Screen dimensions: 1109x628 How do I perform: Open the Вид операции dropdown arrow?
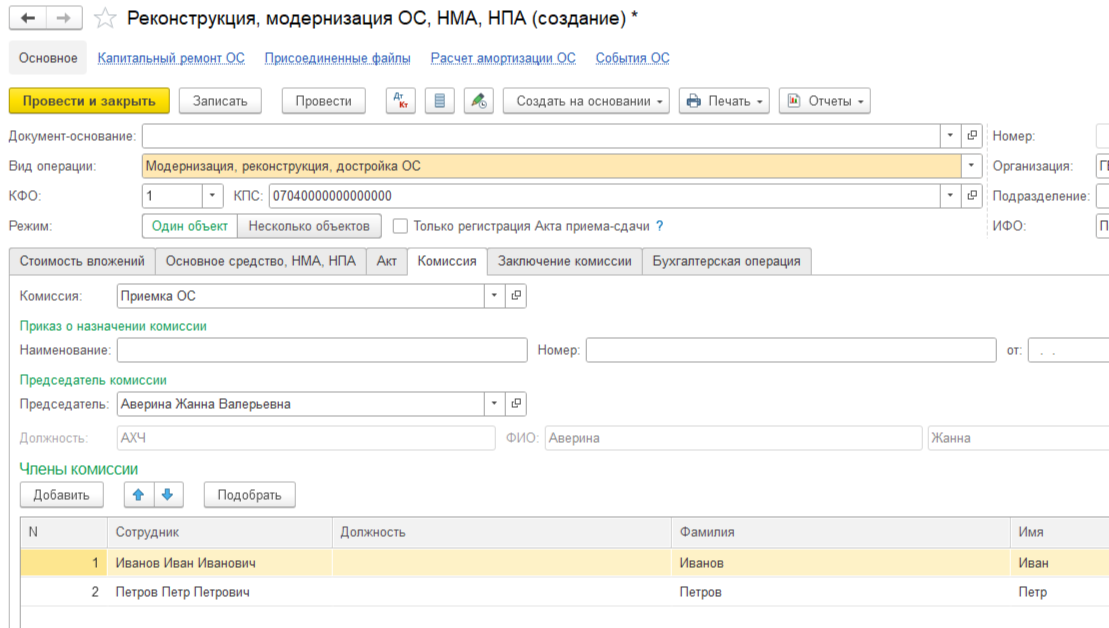pyautogui.click(x=971, y=166)
